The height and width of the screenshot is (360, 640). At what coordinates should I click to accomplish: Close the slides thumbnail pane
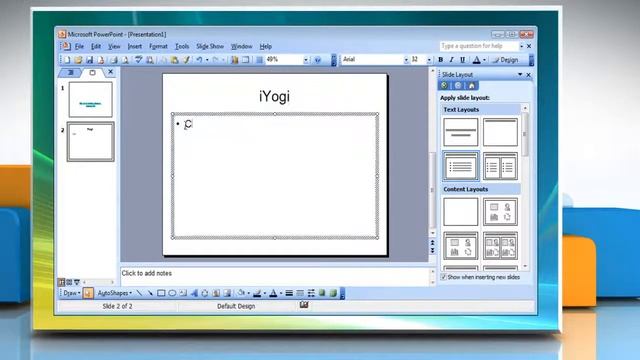[110, 72]
